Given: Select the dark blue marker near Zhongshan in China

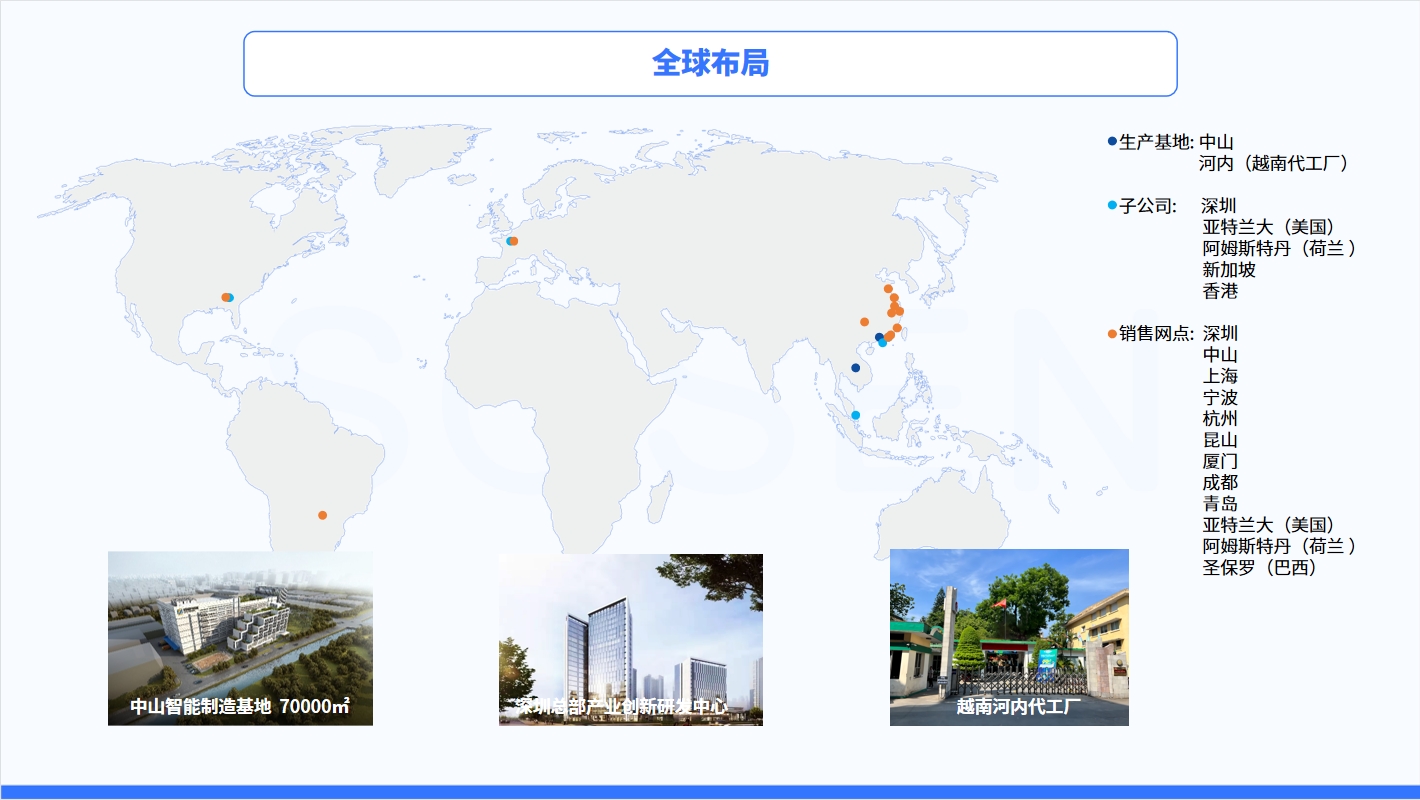Looking at the screenshot, I should [x=878, y=336].
